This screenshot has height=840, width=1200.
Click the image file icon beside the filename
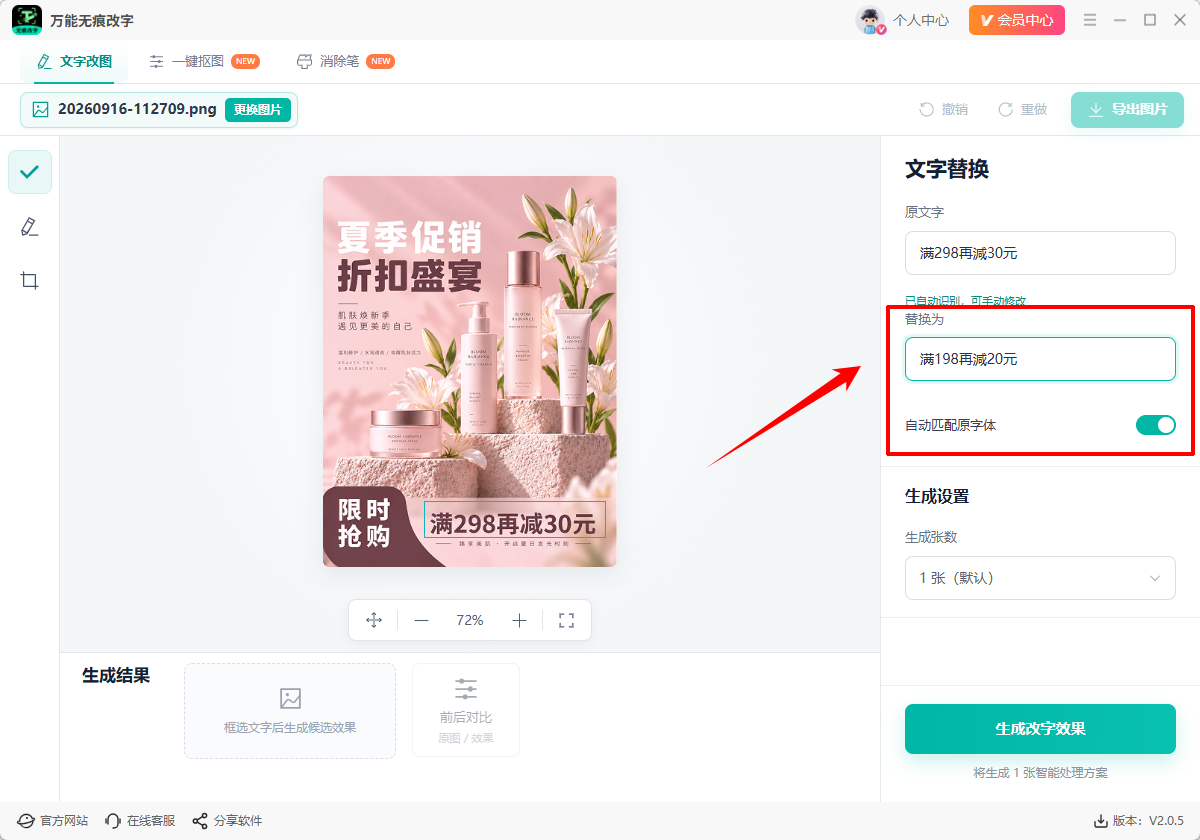pyautogui.click(x=41, y=110)
